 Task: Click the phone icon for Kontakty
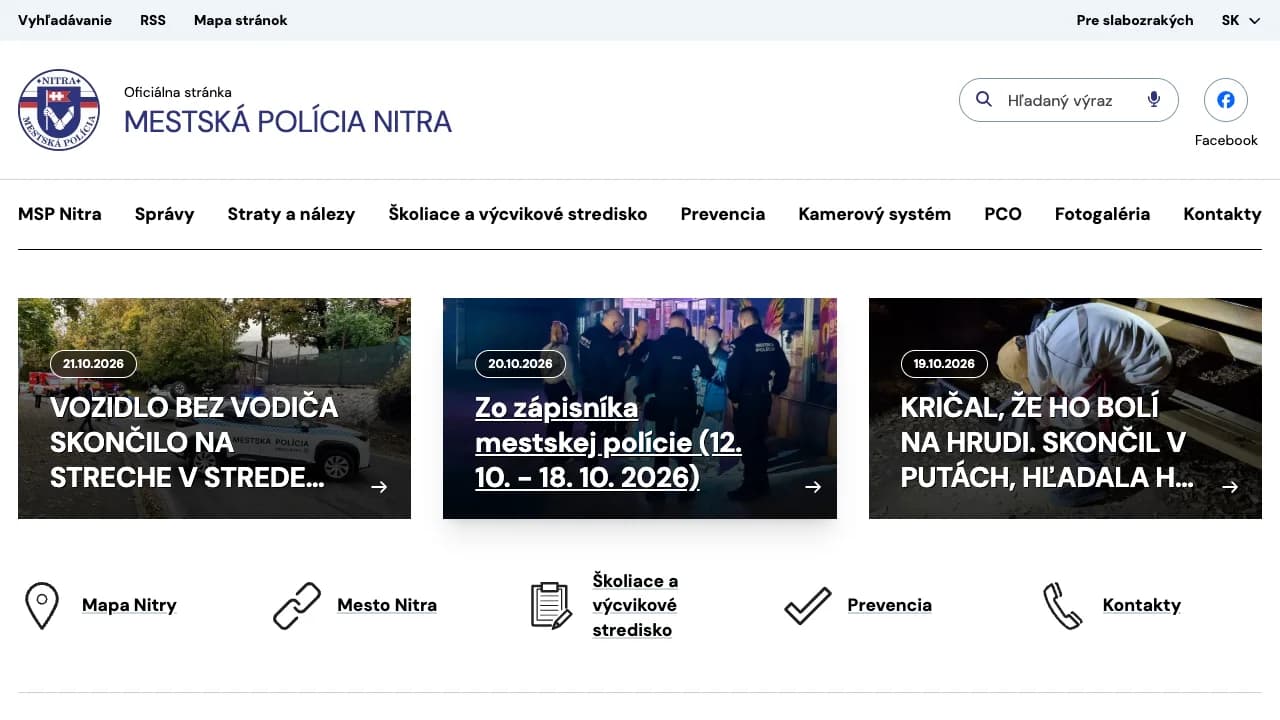pyautogui.click(x=1063, y=605)
